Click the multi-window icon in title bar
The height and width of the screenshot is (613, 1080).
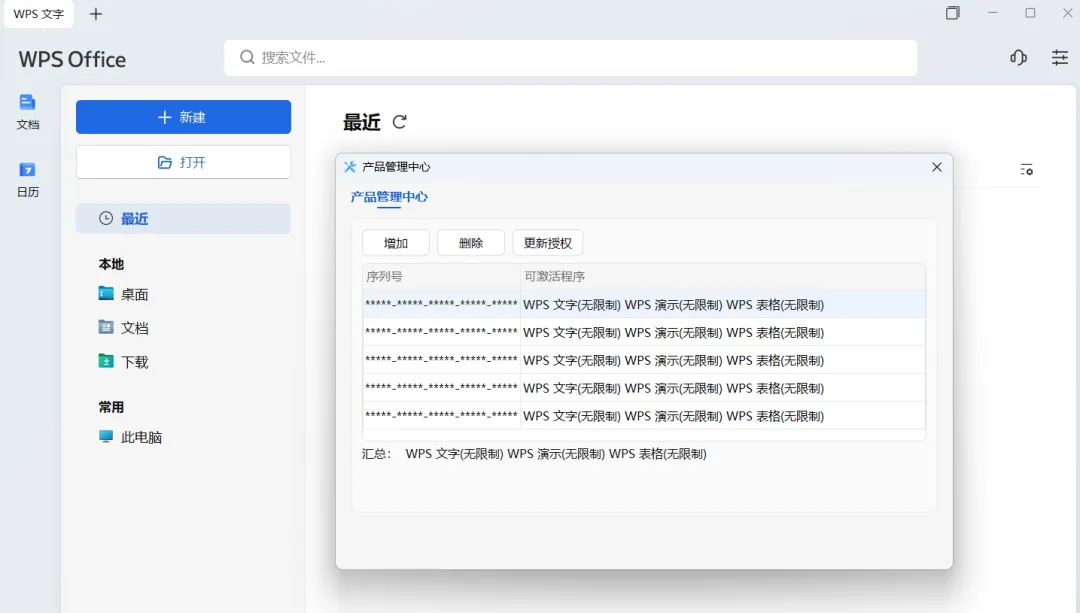click(953, 13)
